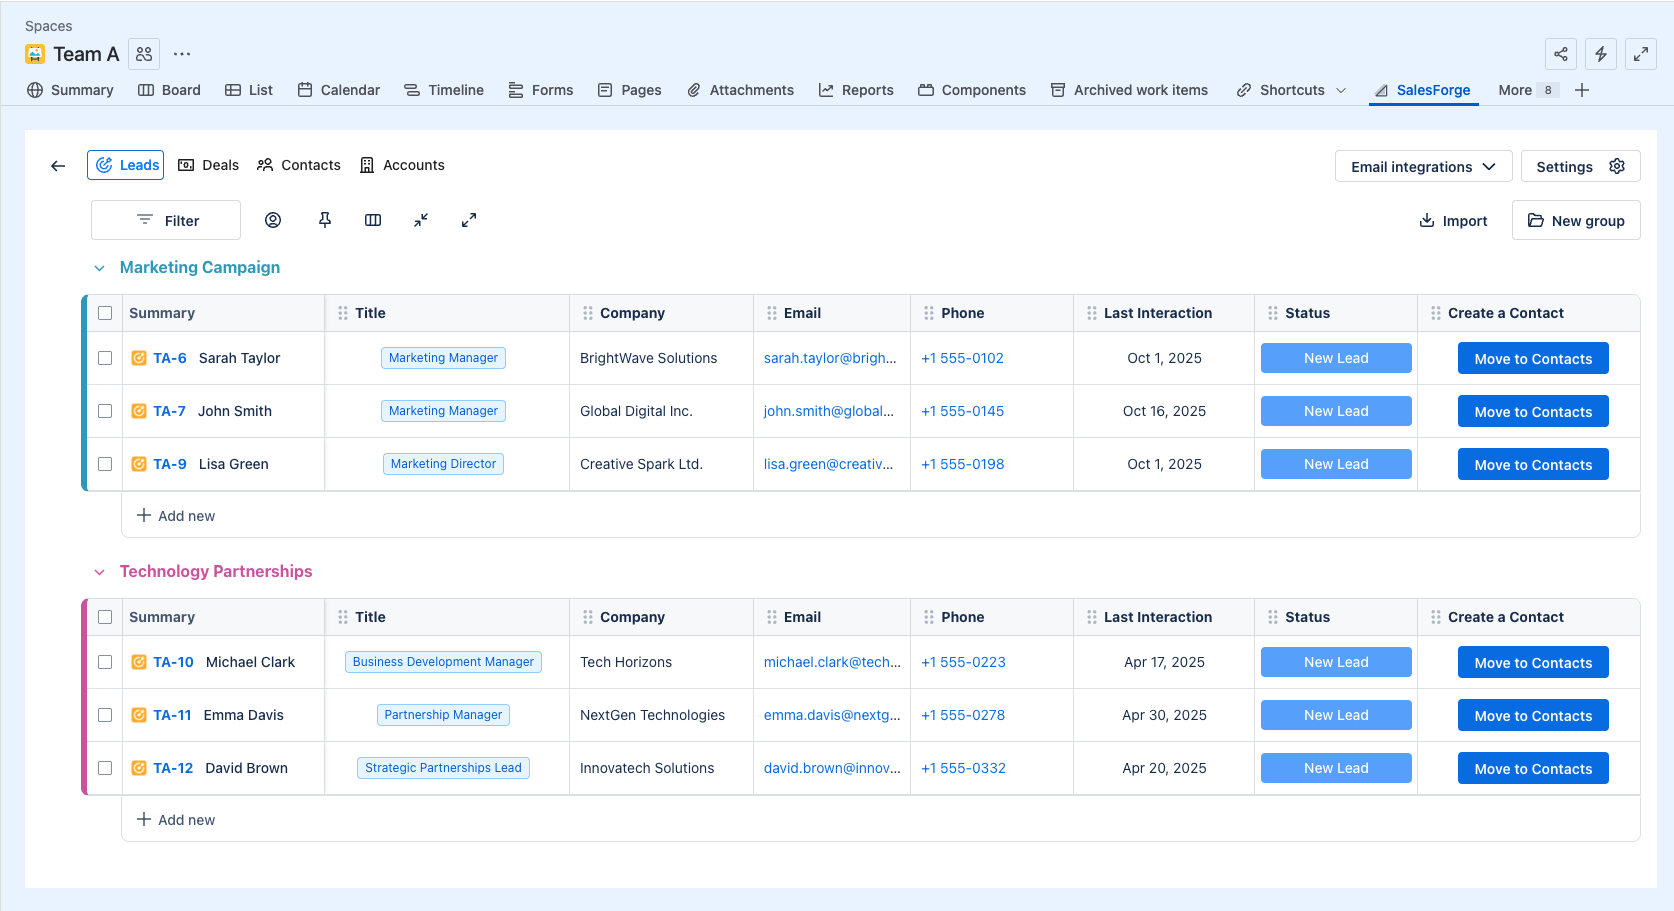
Task: Click the expand arrows icon beside collapse
Action: 469,220
